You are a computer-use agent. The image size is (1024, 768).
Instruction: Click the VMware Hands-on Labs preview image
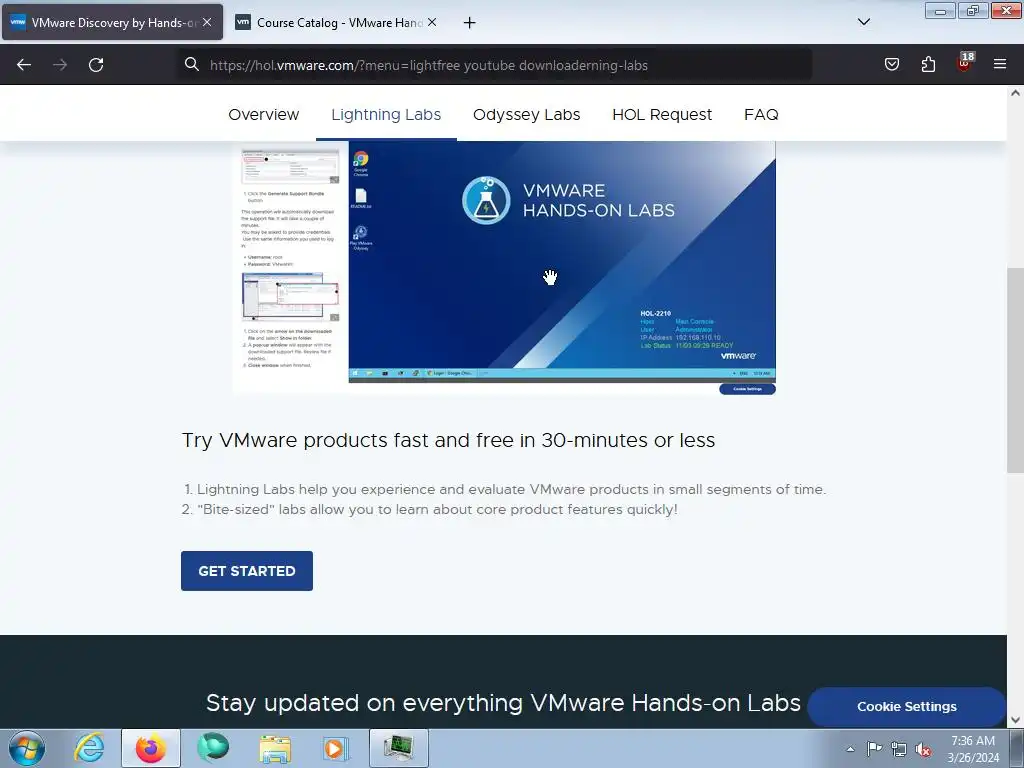point(504,266)
